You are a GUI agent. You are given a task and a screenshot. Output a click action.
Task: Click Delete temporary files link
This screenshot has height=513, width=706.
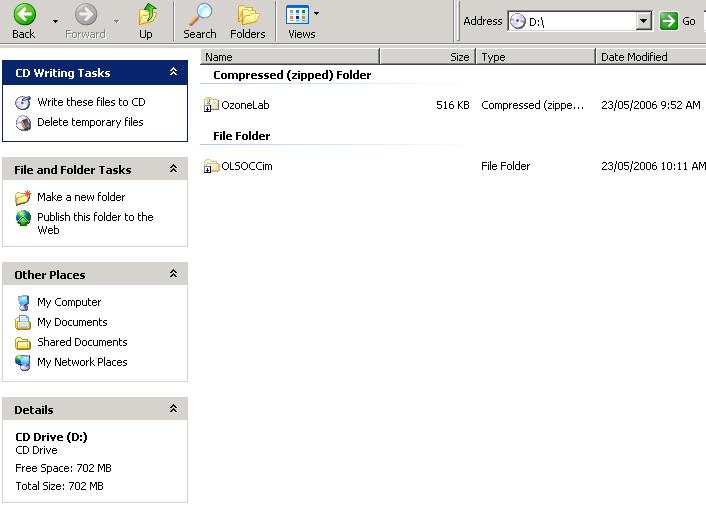coord(90,122)
